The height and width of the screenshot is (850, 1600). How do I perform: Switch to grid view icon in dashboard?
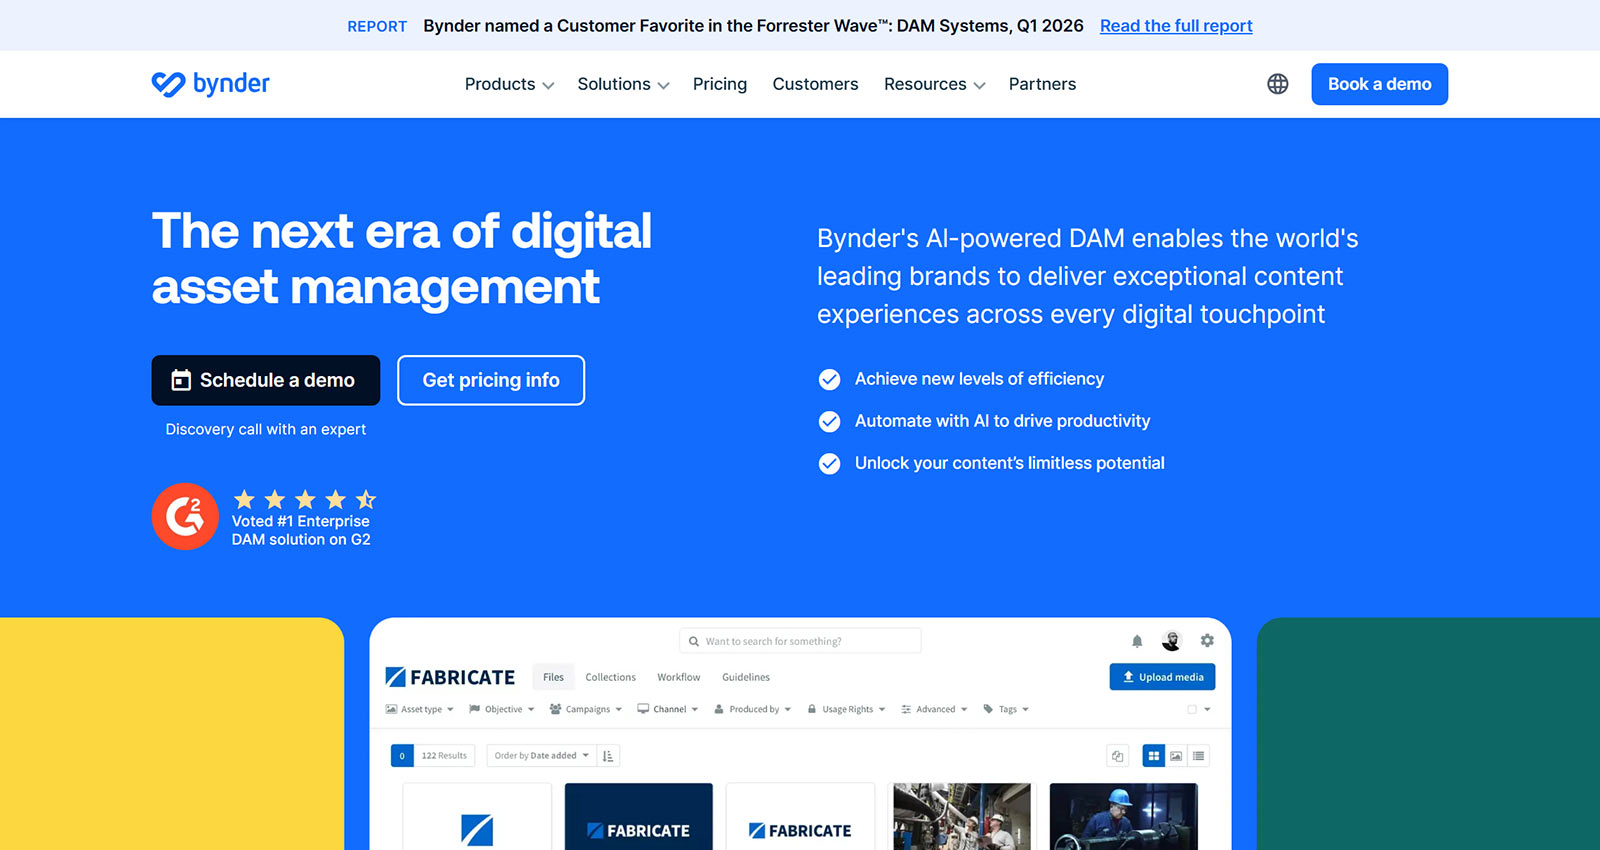pyautogui.click(x=1153, y=756)
